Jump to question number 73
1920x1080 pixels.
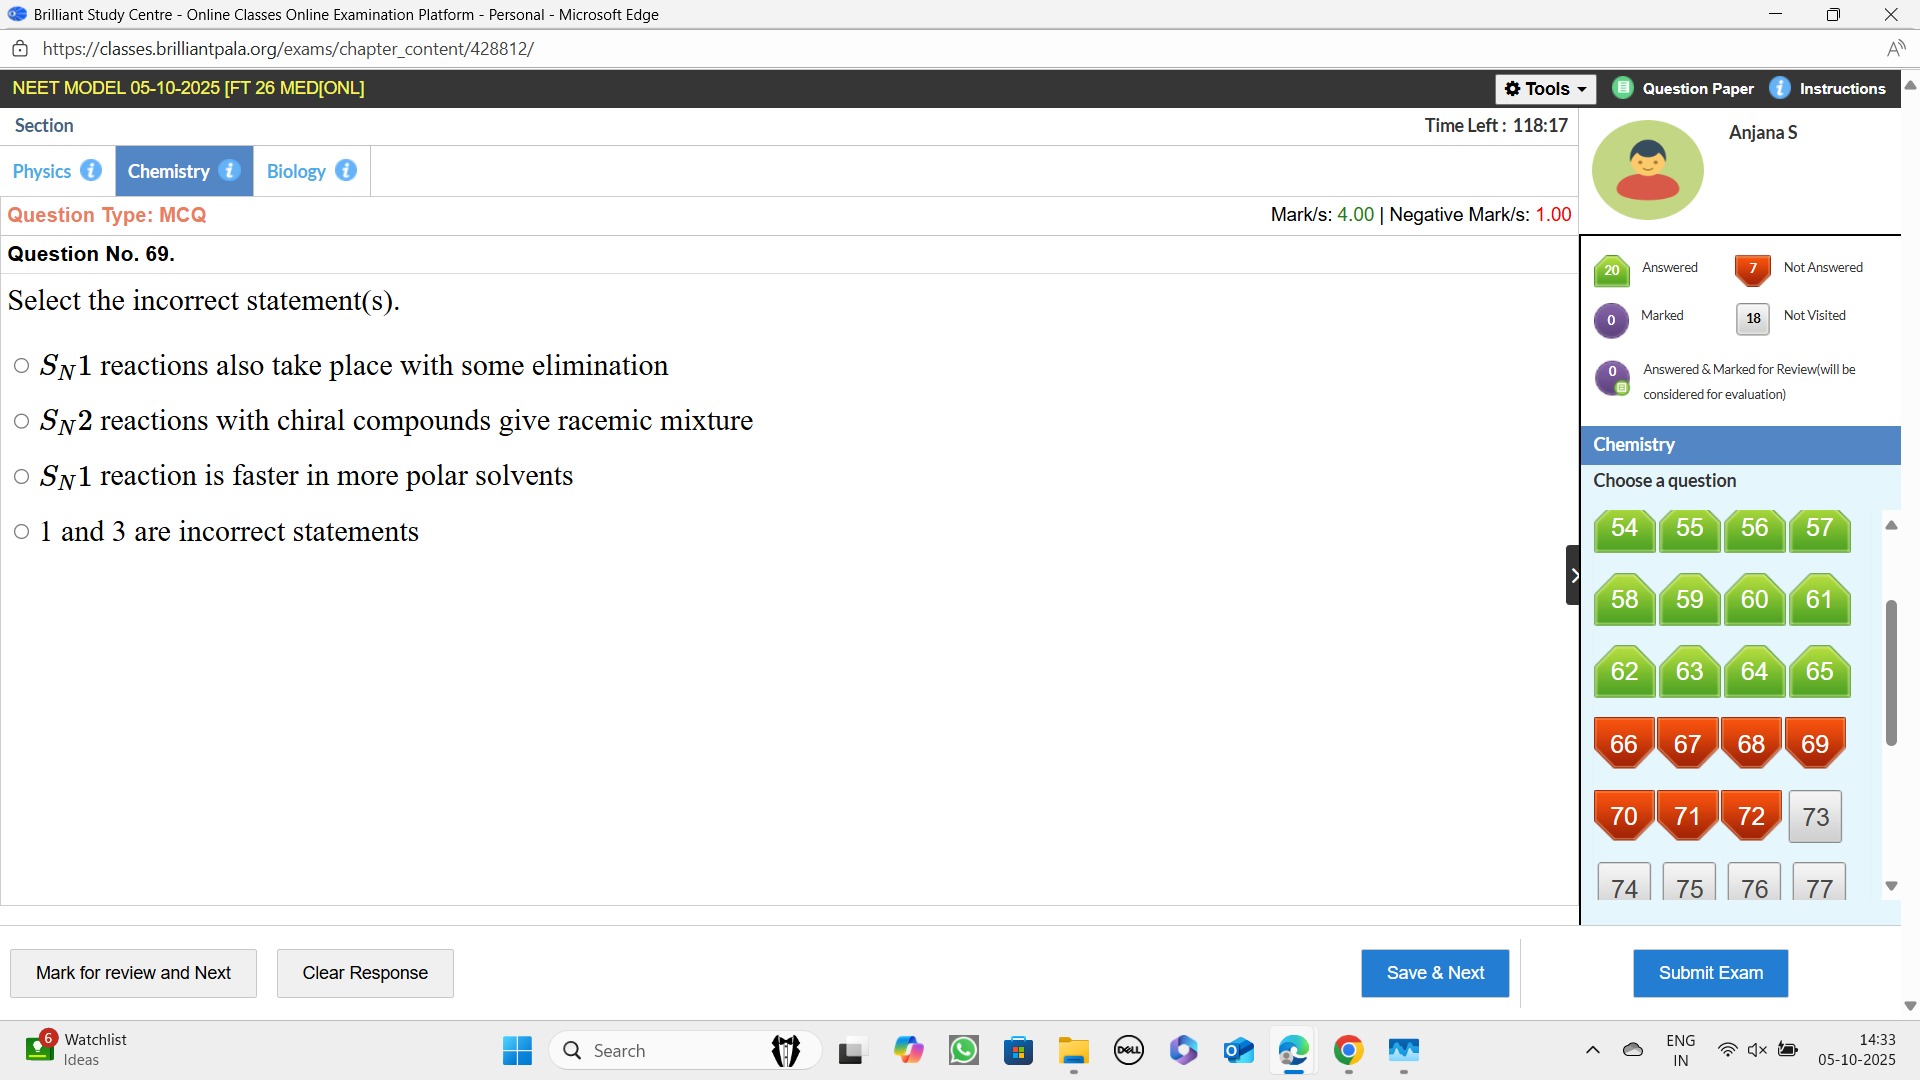click(x=1815, y=817)
